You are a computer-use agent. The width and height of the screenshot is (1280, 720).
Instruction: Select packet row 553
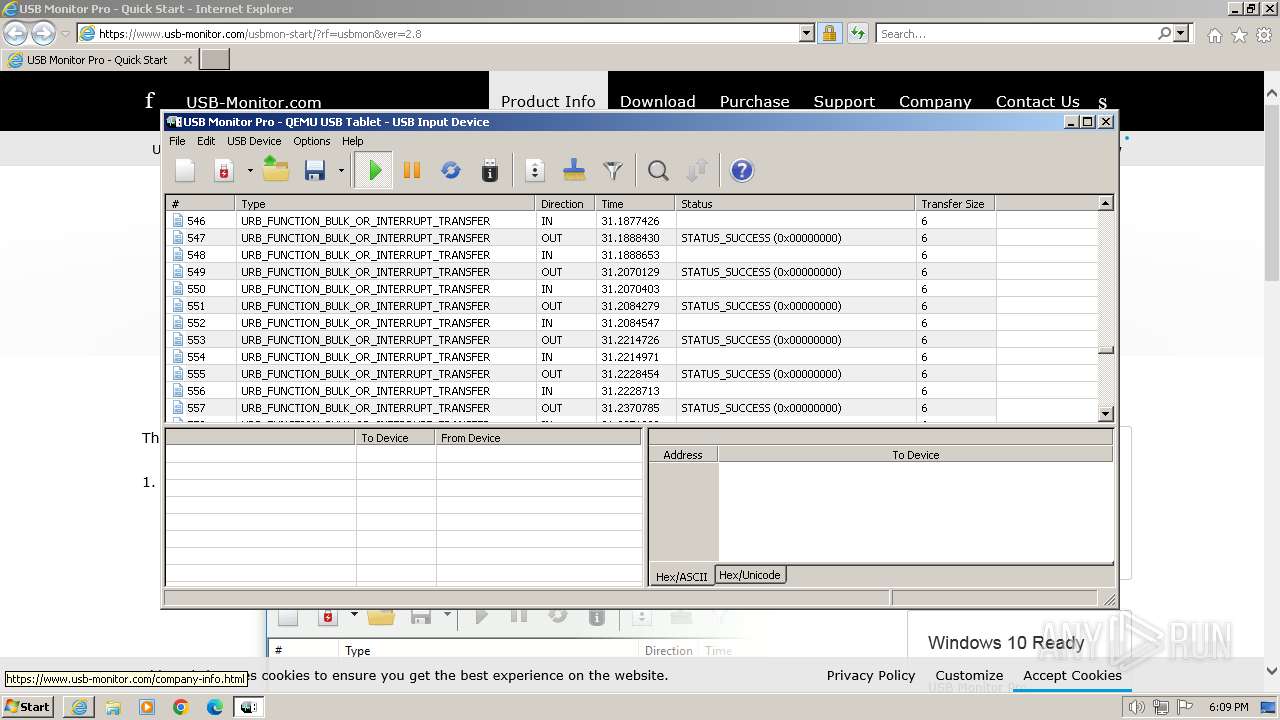632,340
